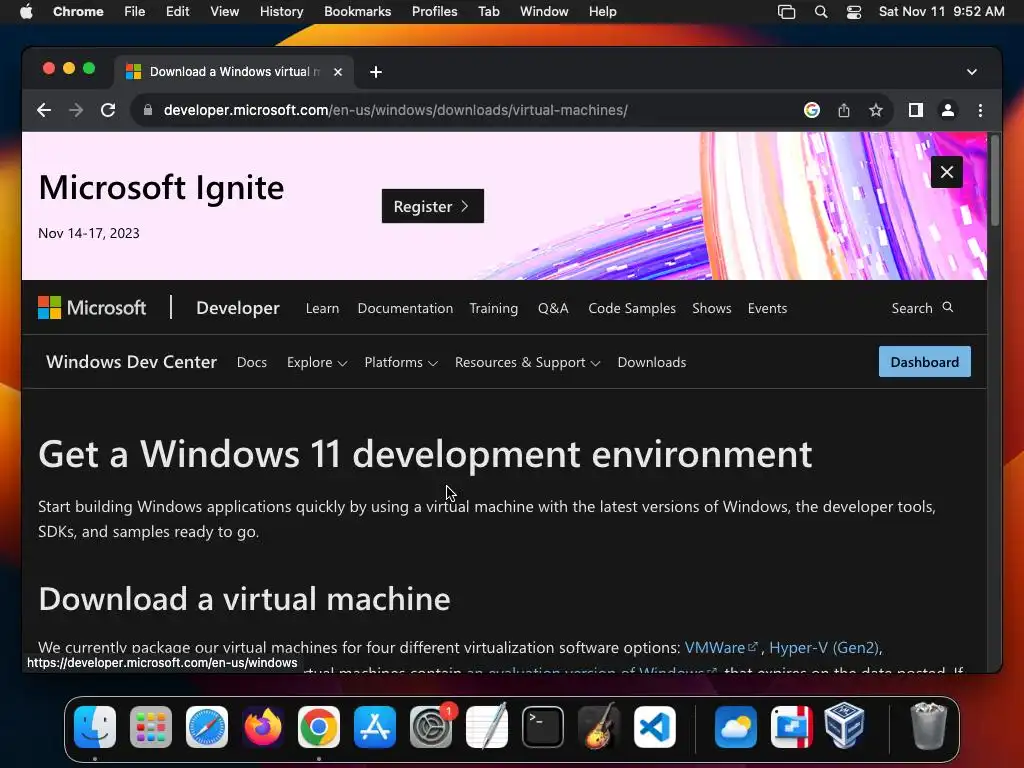This screenshot has width=1024, height=768.
Task: Click the share page icon
Action: click(x=844, y=110)
